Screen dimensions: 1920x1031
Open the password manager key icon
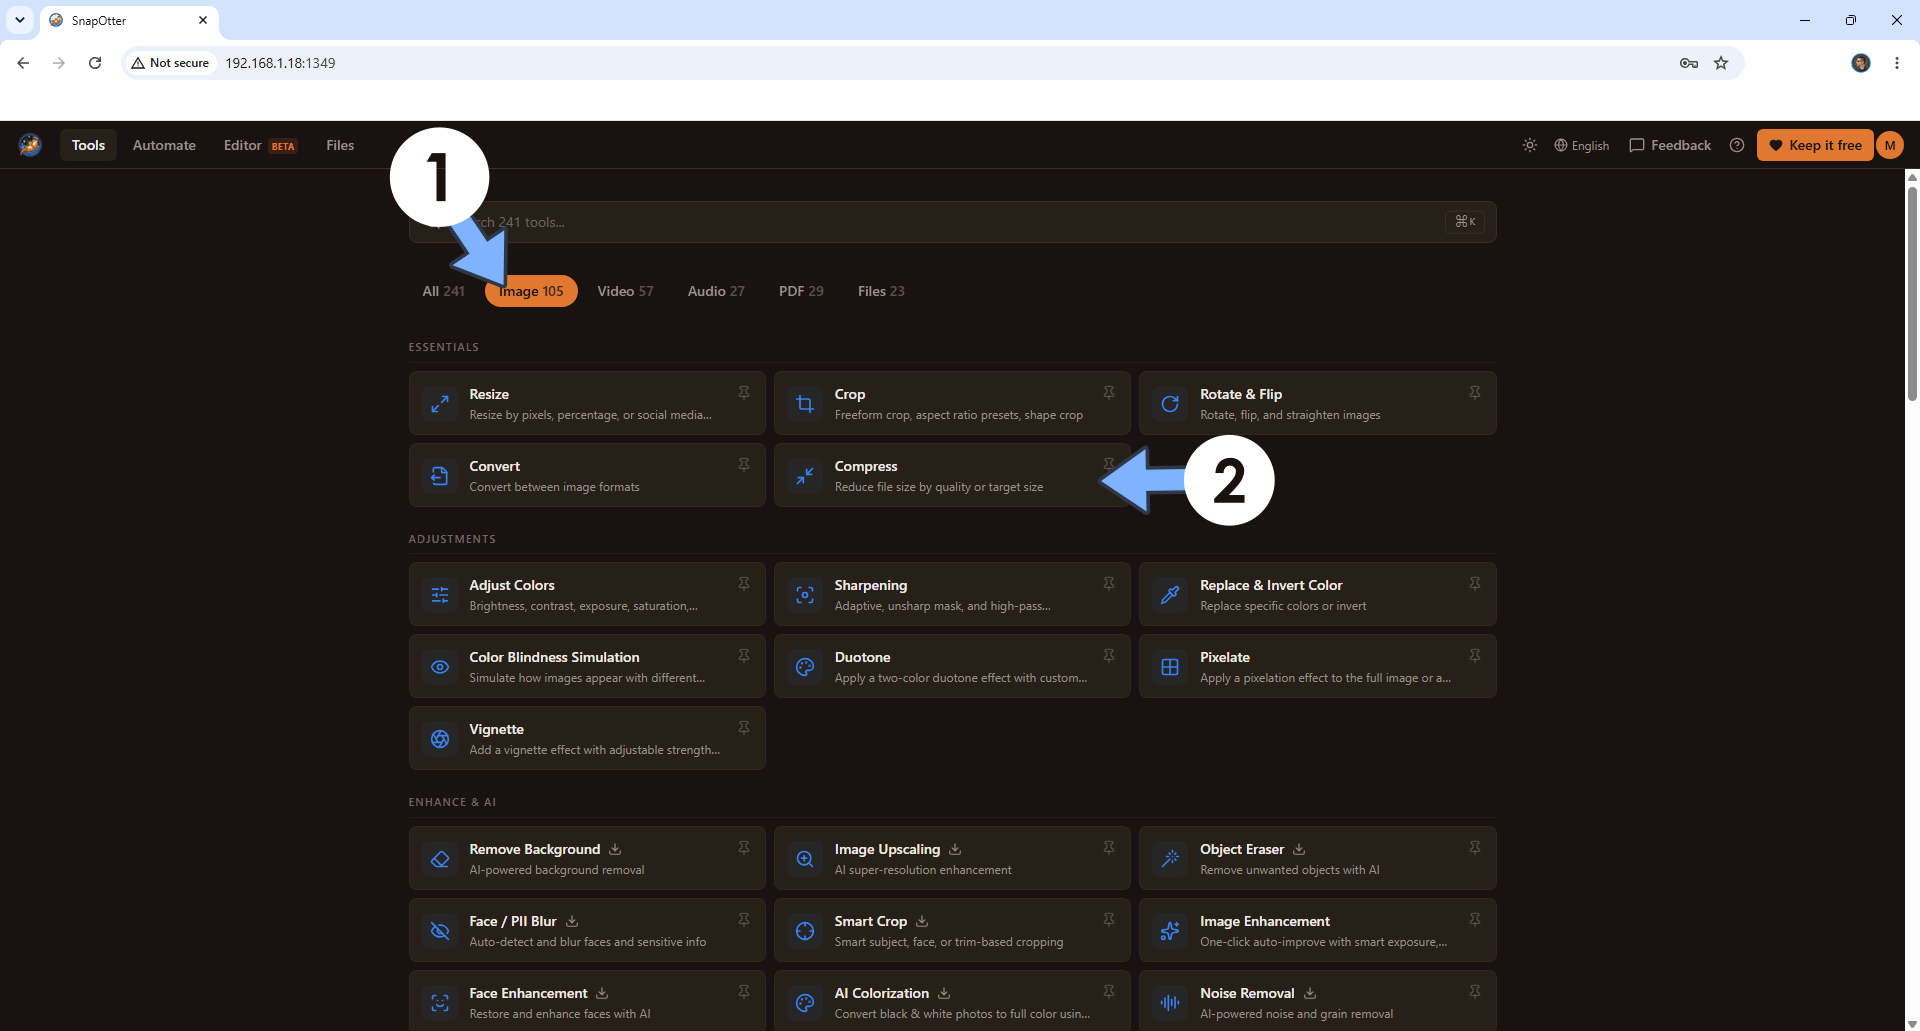coord(1689,63)
